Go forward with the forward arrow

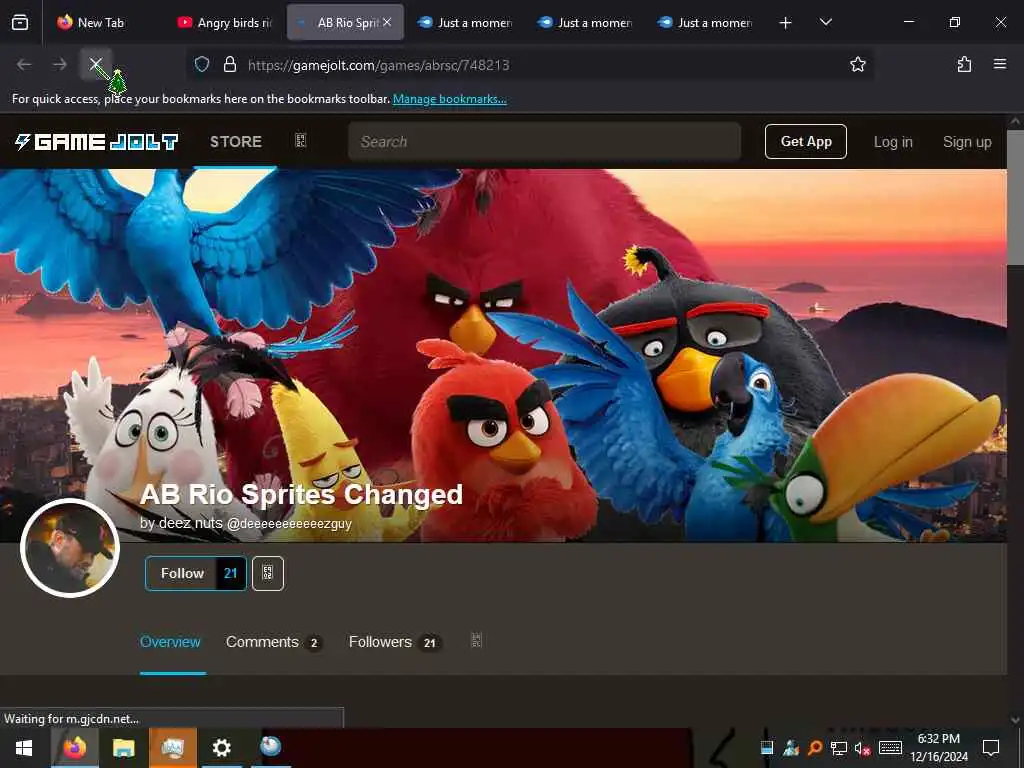[x=59, y=64]
